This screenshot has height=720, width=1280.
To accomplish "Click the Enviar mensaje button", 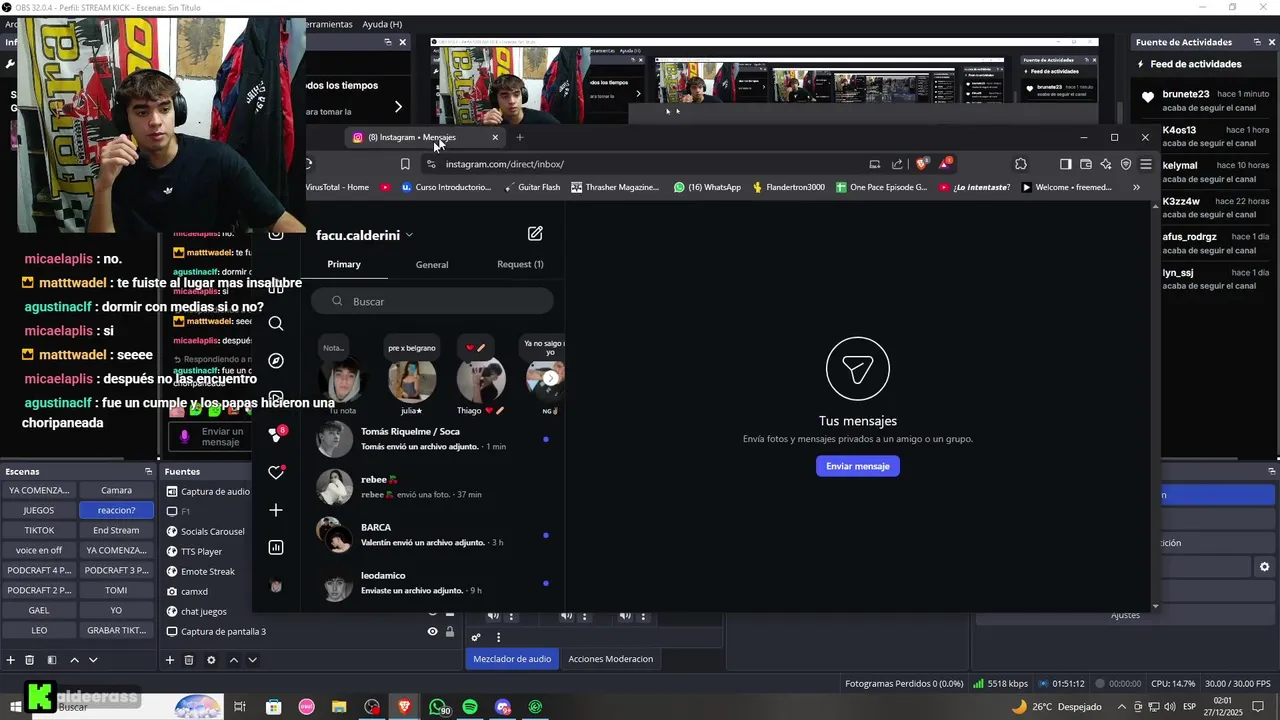I will 858,466.
